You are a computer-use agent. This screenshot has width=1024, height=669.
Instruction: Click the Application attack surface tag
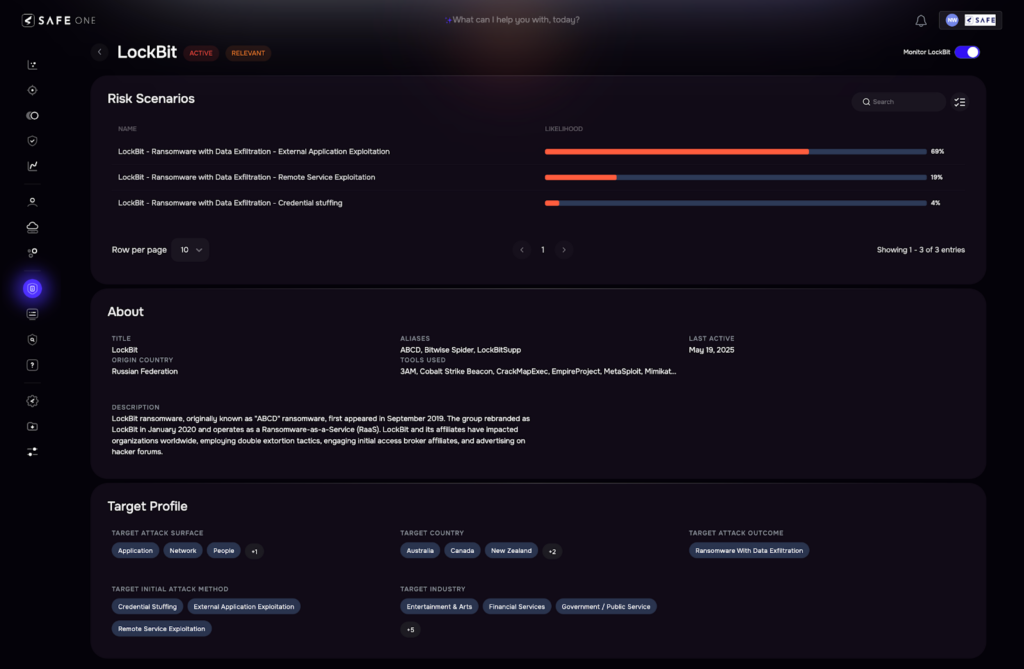click(x=135, y=551)
